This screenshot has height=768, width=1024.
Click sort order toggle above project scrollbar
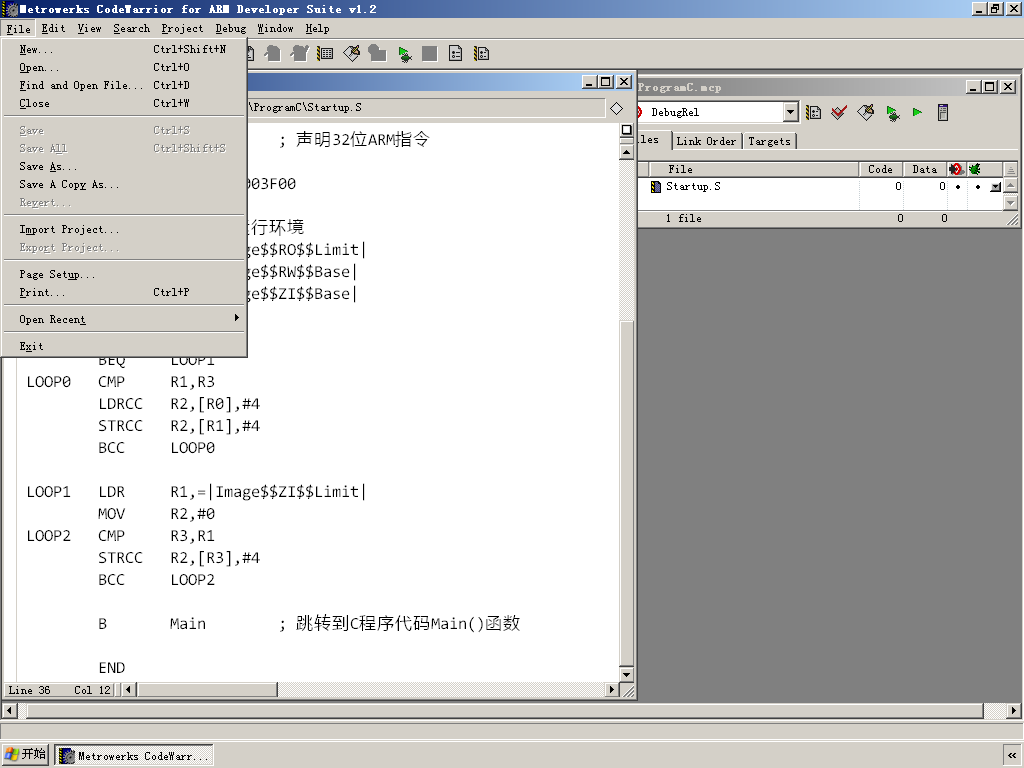pos(1010,169)
